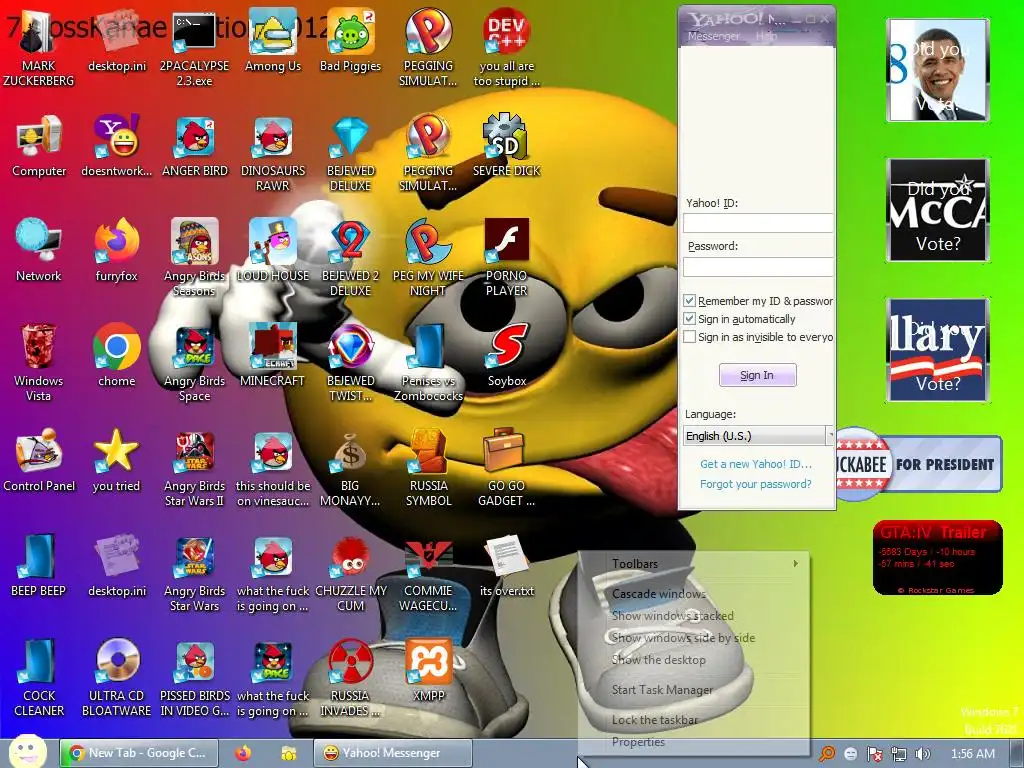Screen dimensions: 1024x768
Task: Select the Soybox desktop icon
Action: point(506,356)
